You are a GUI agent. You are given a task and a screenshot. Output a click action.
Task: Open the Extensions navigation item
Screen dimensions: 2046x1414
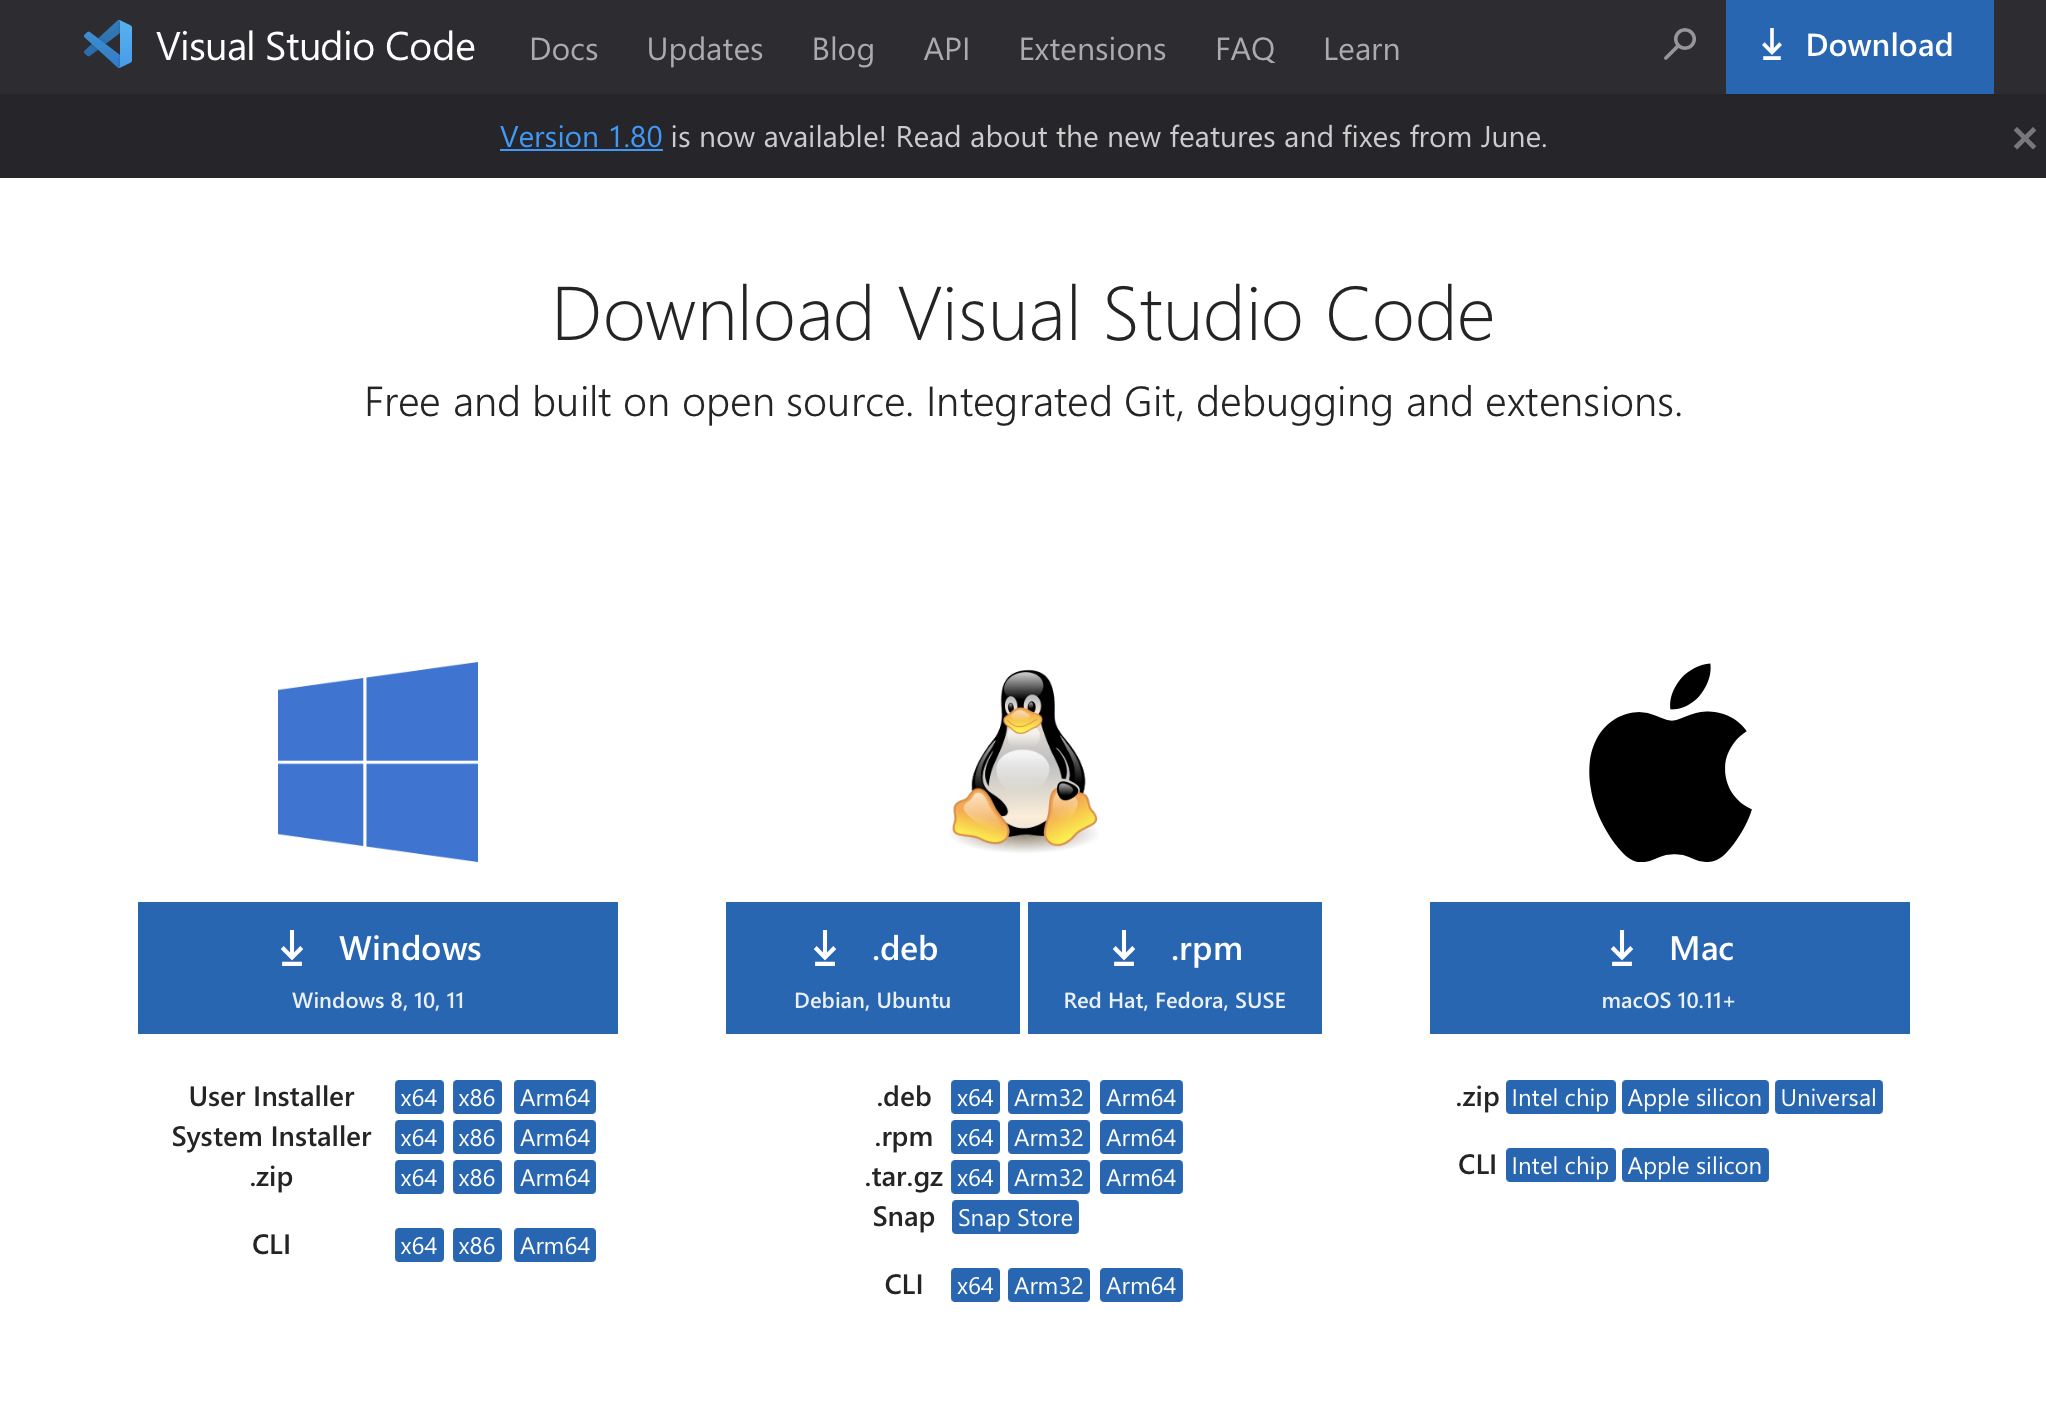point(1092,49)
